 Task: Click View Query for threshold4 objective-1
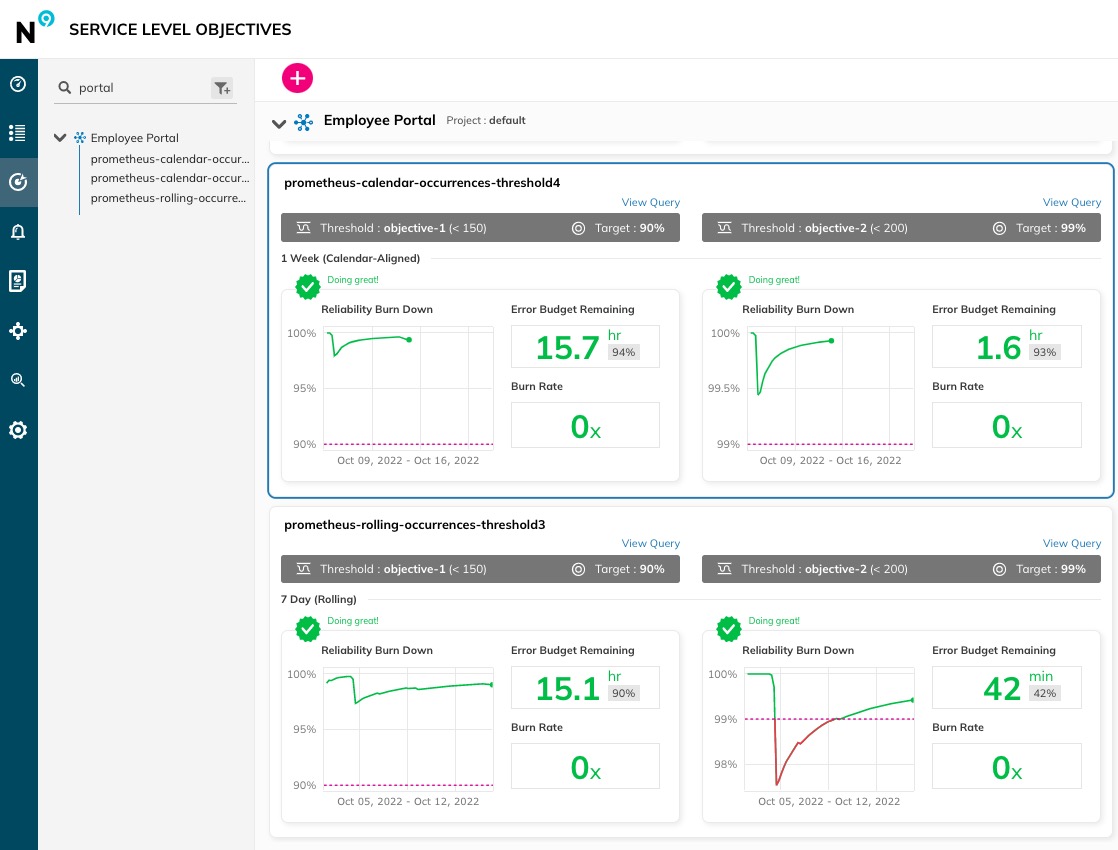[650, 203]
